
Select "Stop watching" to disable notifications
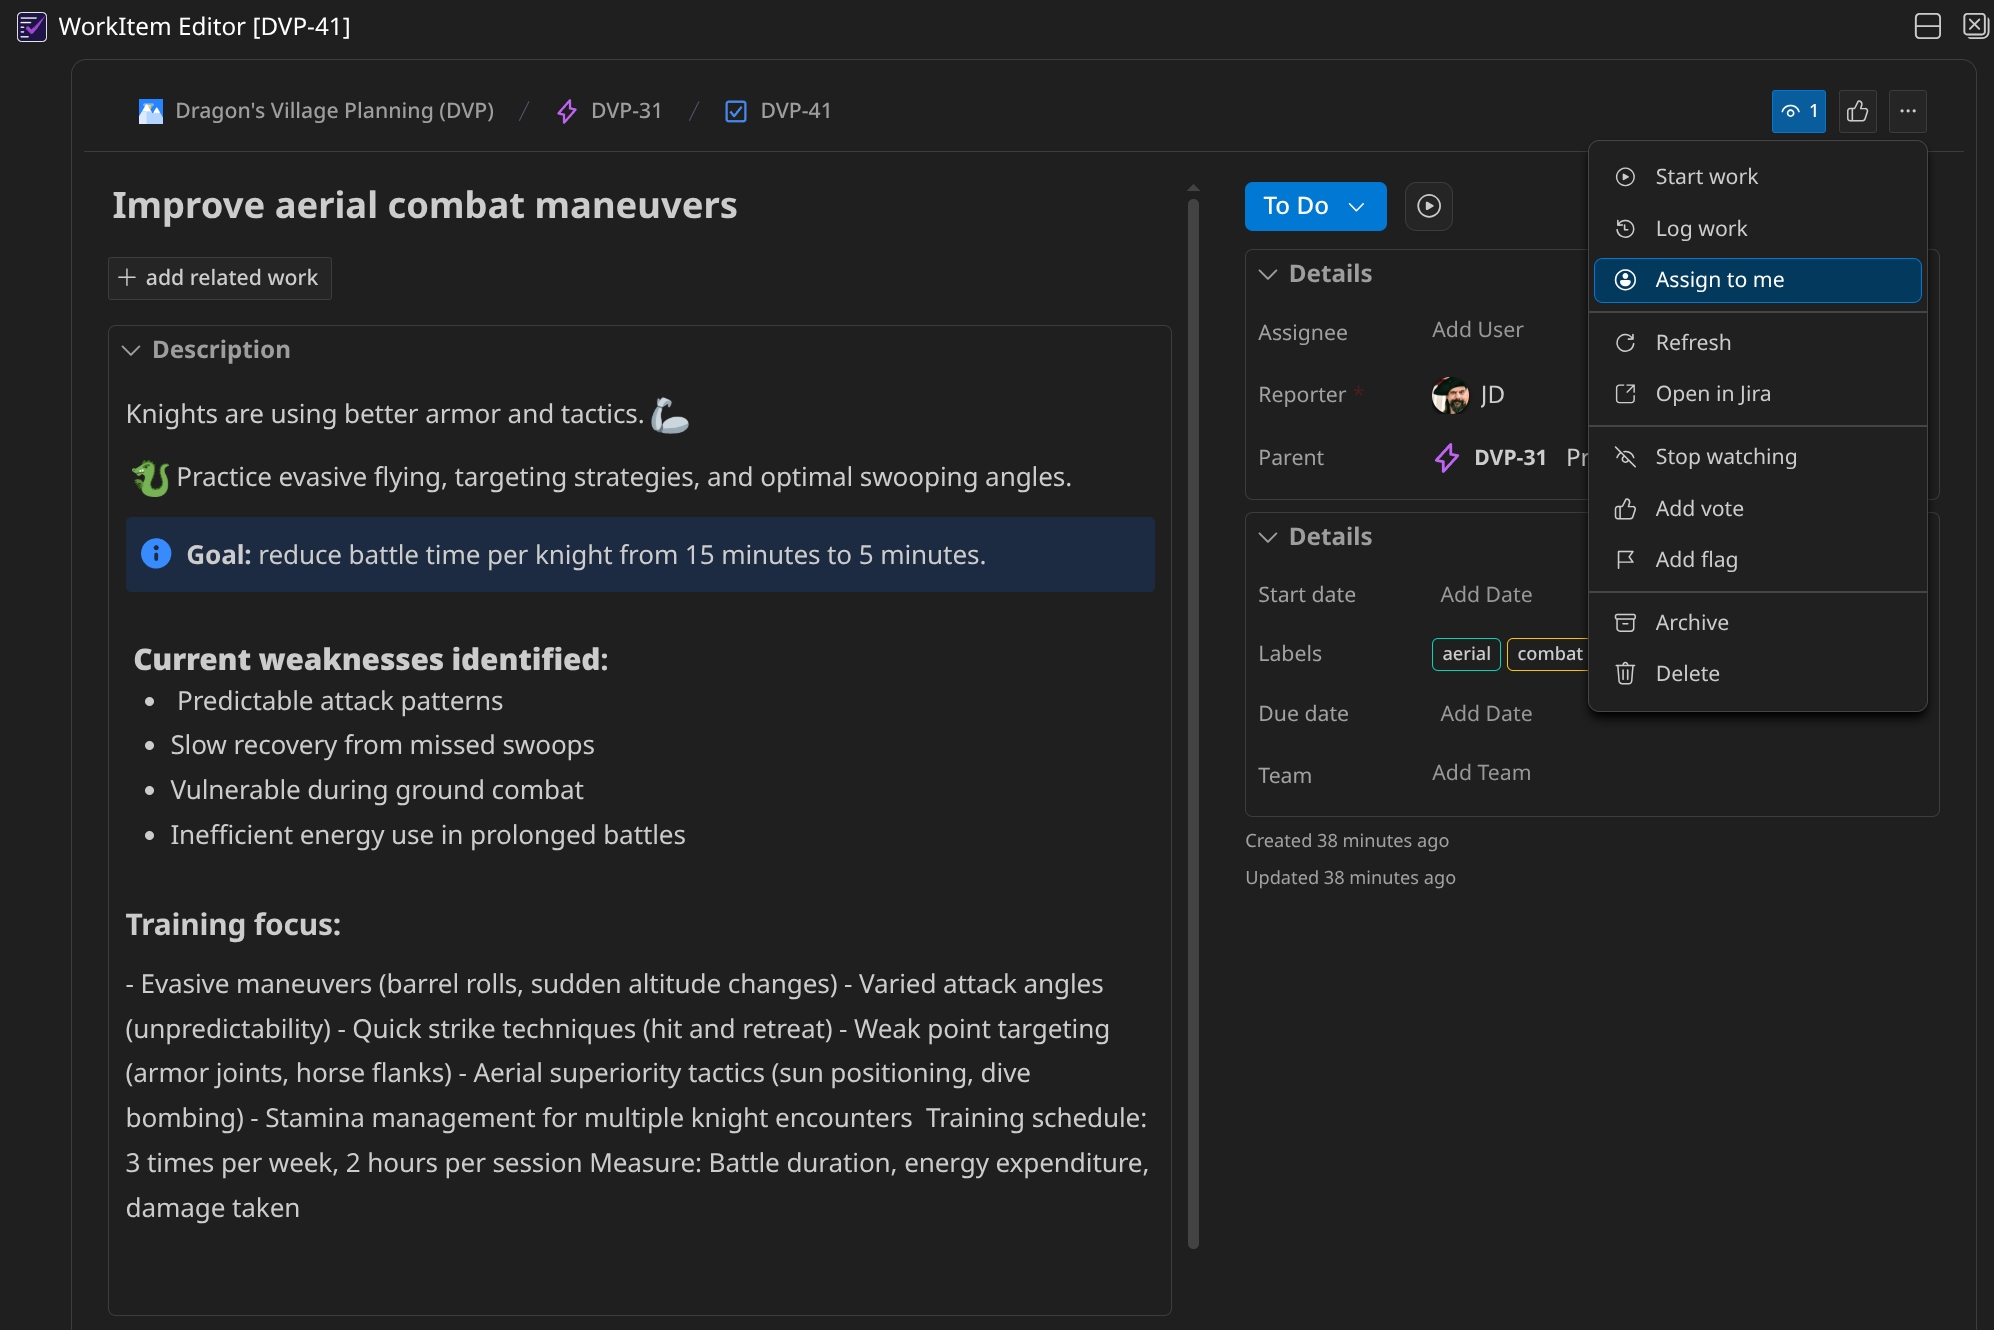(x=1726, y=456)
